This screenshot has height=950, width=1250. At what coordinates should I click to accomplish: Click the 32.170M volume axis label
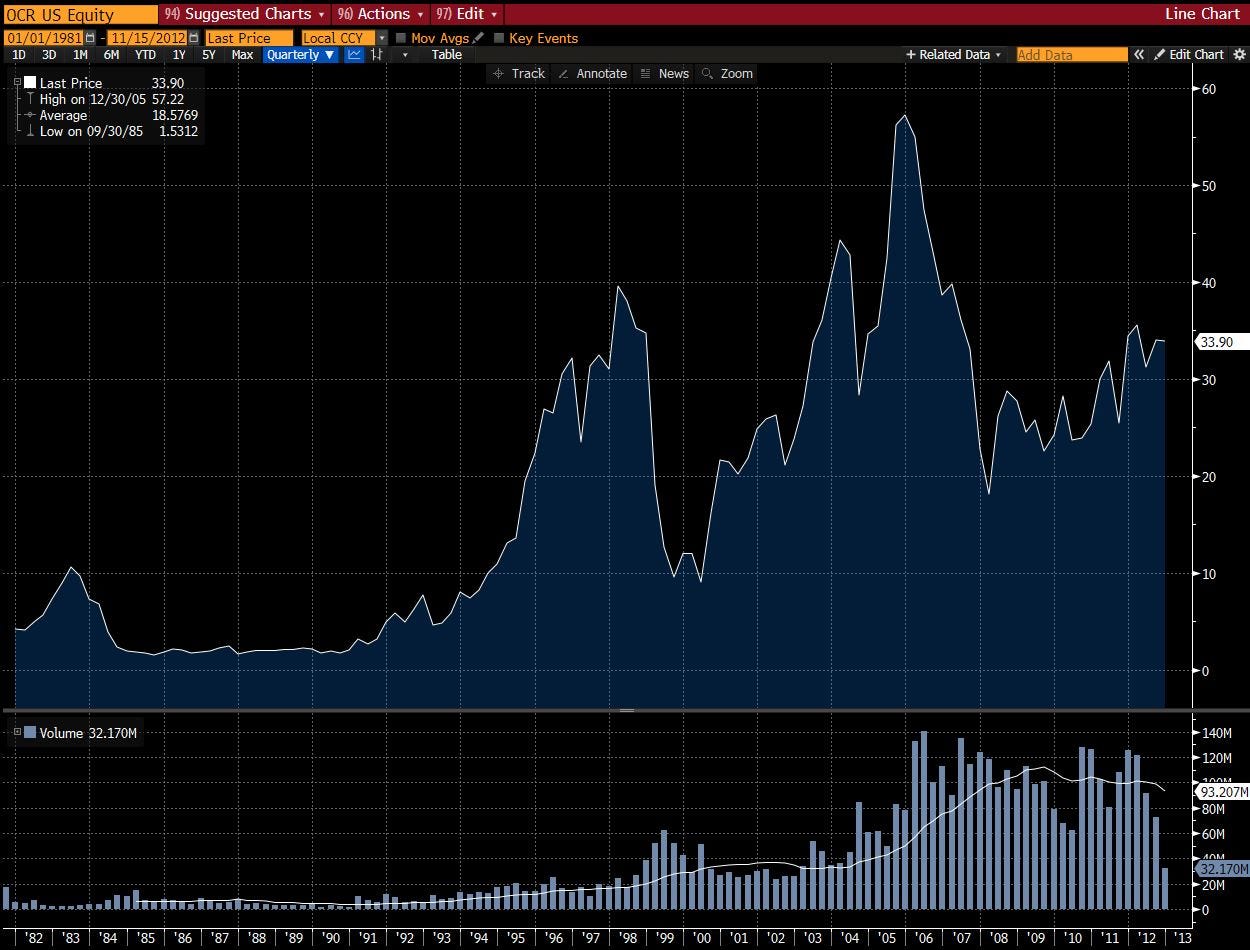(1222, 868)
